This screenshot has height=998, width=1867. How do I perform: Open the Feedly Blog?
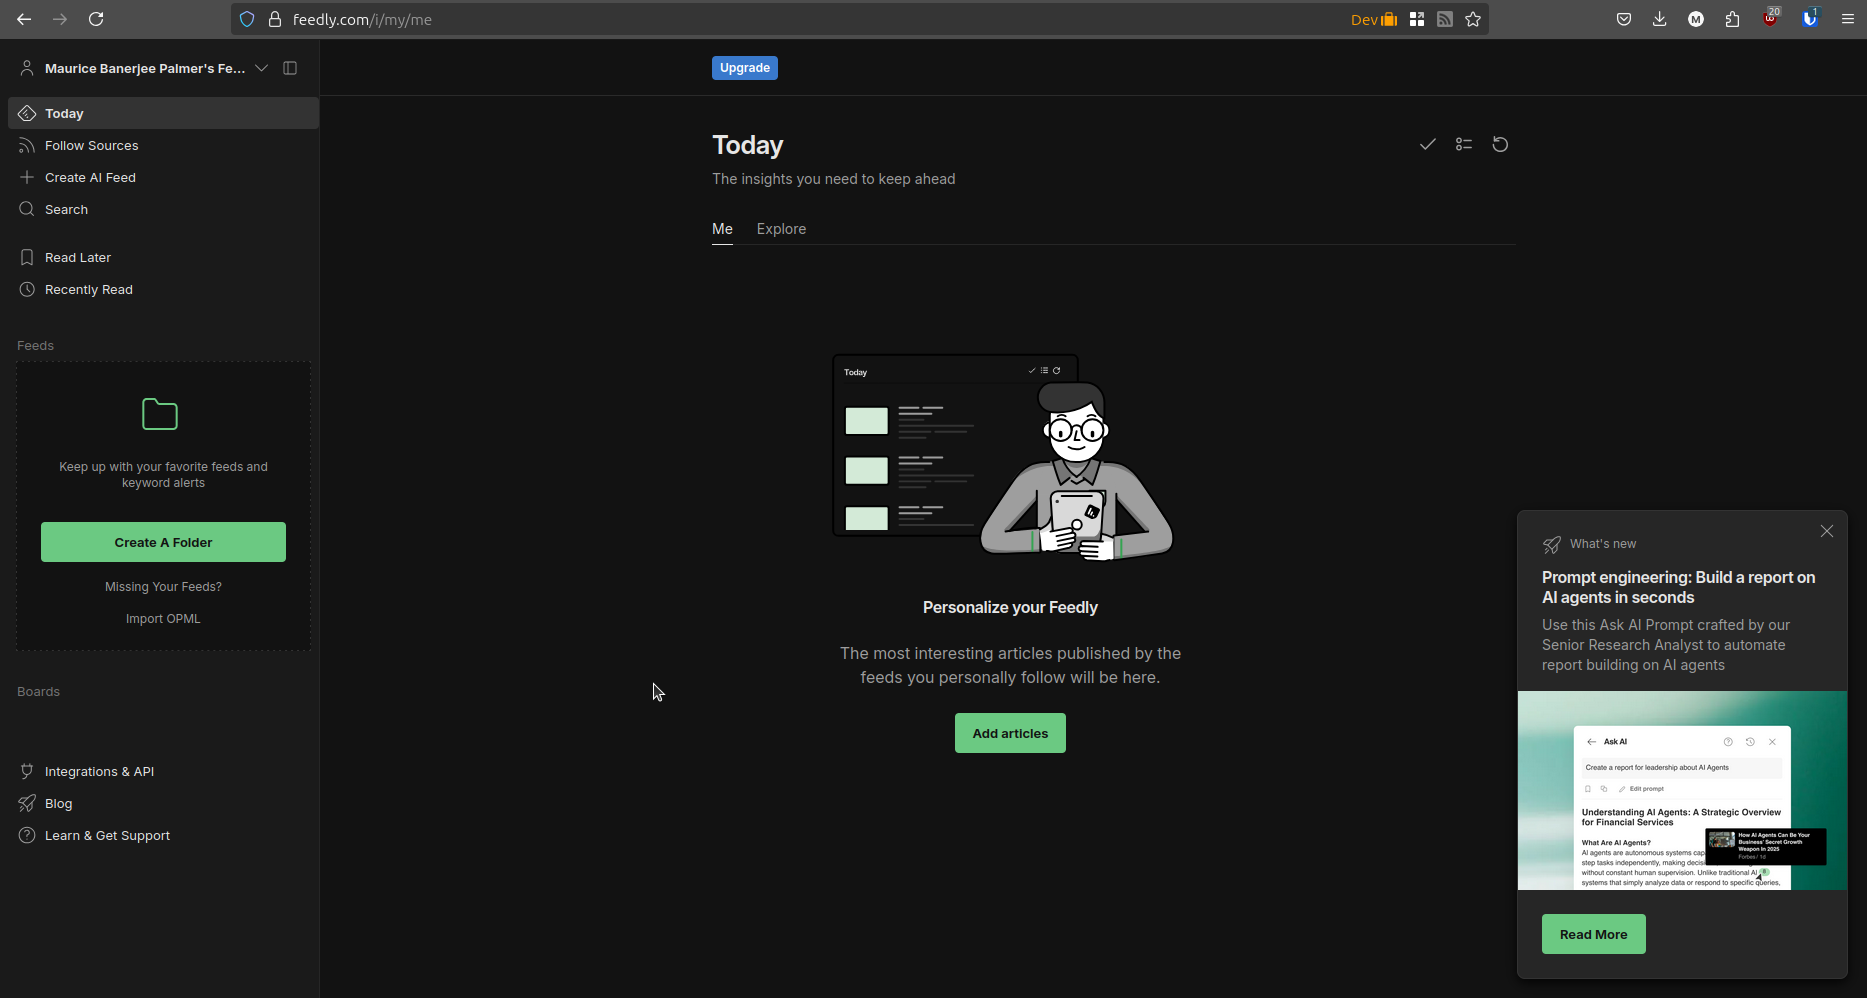[x=58, y=803]
